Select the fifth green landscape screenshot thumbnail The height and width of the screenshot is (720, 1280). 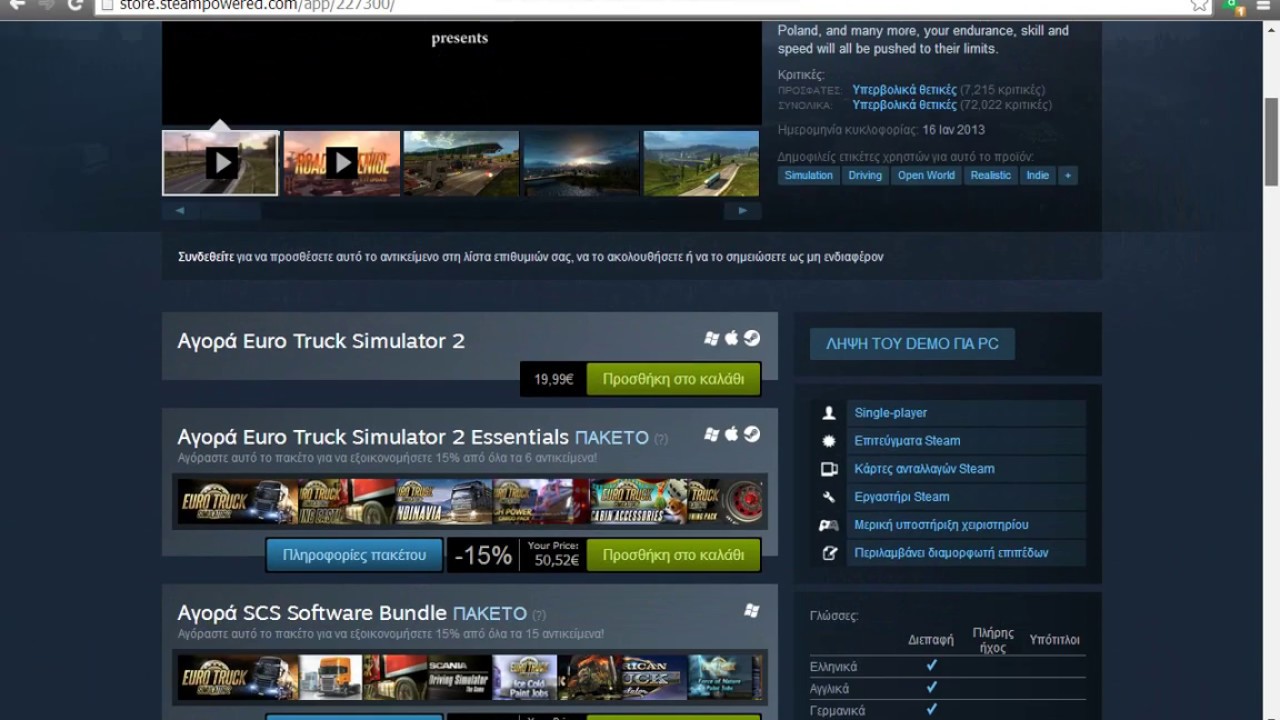point(701,163)
